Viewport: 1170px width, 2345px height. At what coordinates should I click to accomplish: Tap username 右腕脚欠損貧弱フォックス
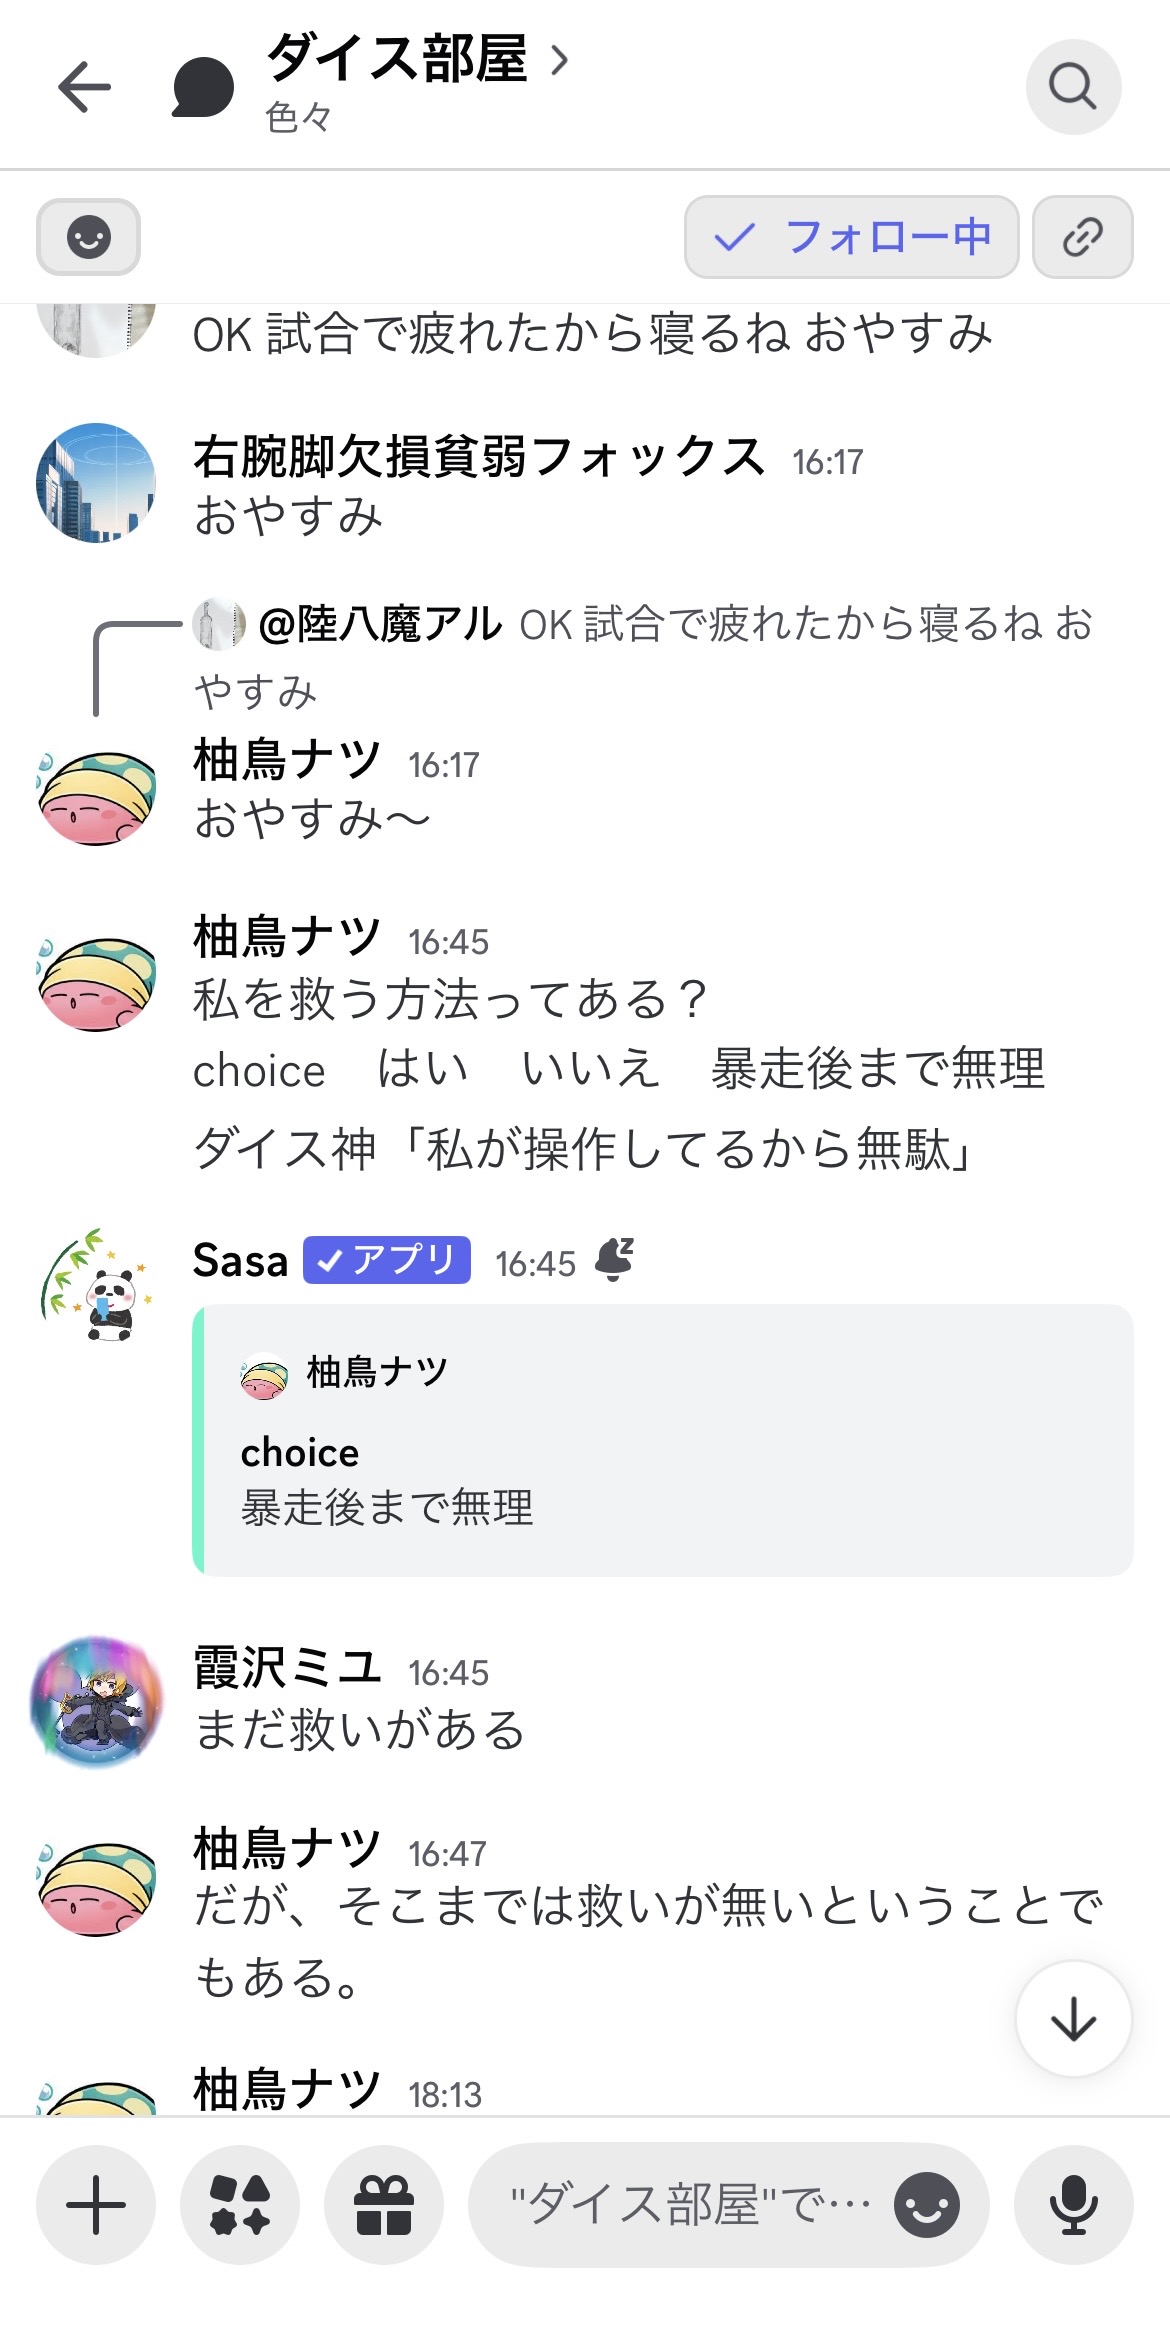tap(478, 458)
